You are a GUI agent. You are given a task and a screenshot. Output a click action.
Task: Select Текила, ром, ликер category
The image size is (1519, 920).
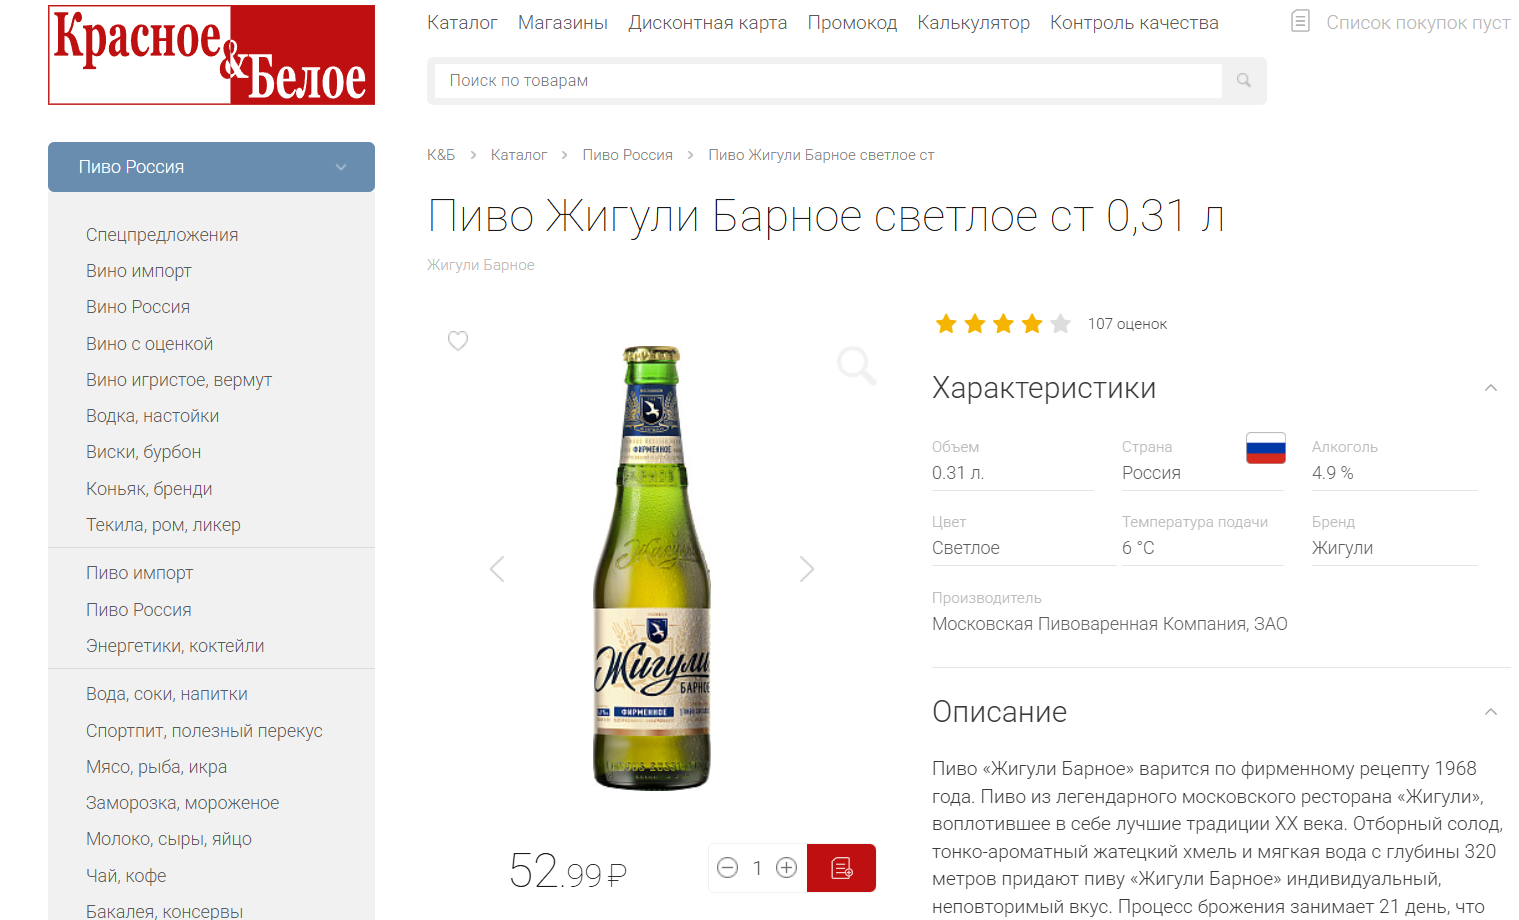163,525
